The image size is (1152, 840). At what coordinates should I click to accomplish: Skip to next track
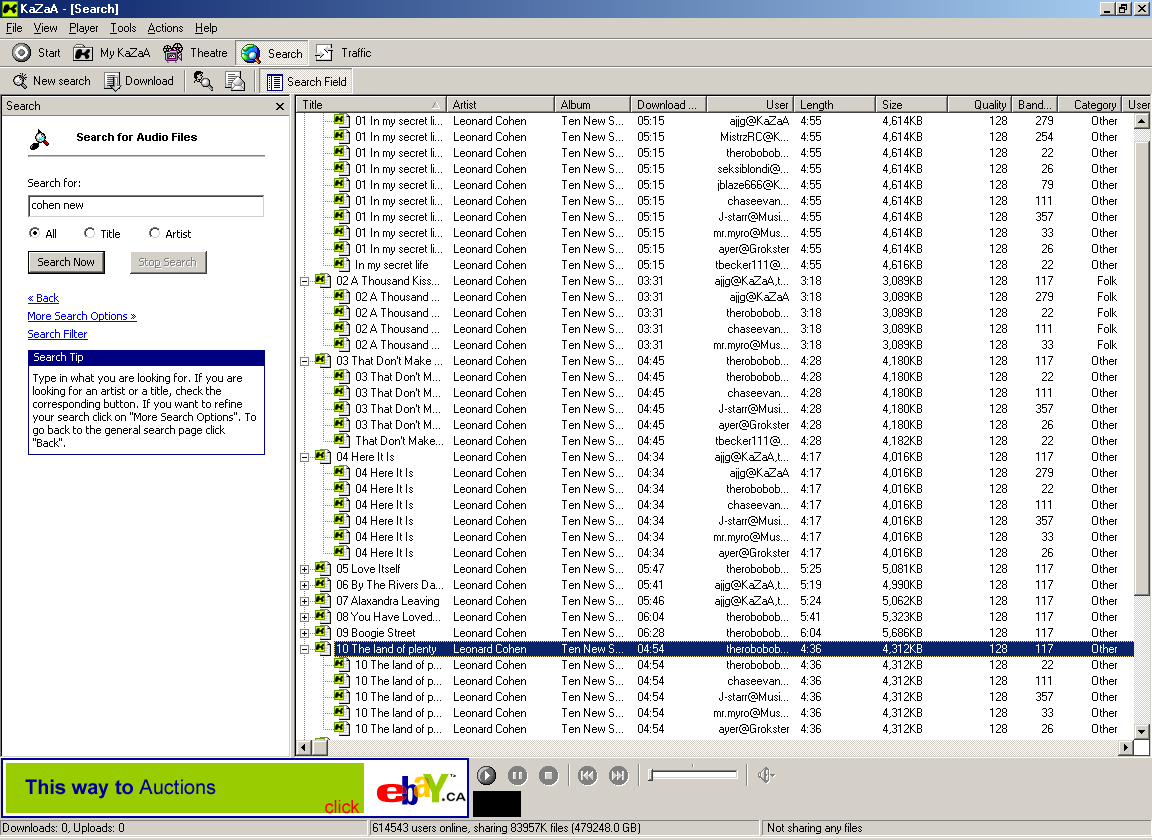tap(619, 775)
